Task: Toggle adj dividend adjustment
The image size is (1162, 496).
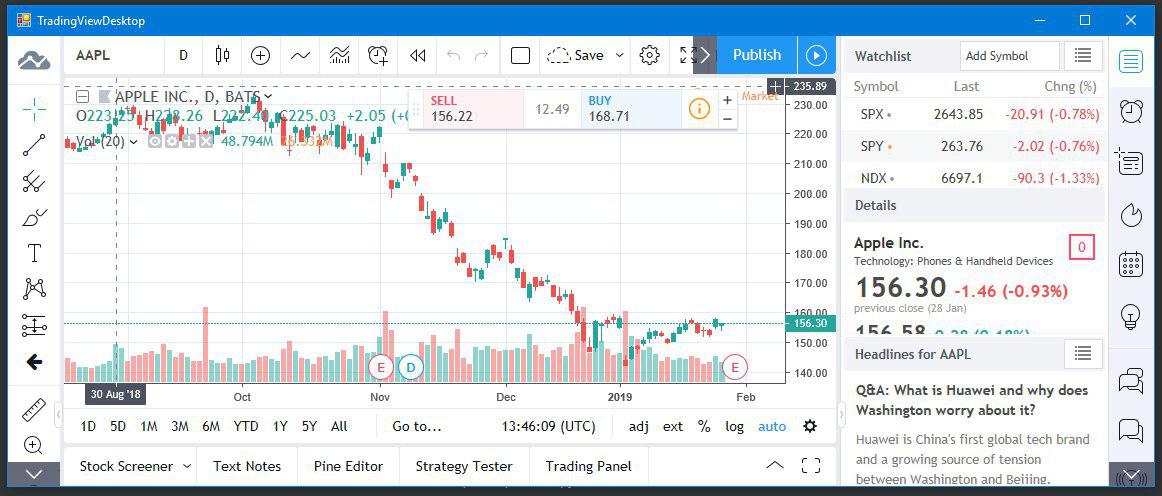Action: point(639,426)
